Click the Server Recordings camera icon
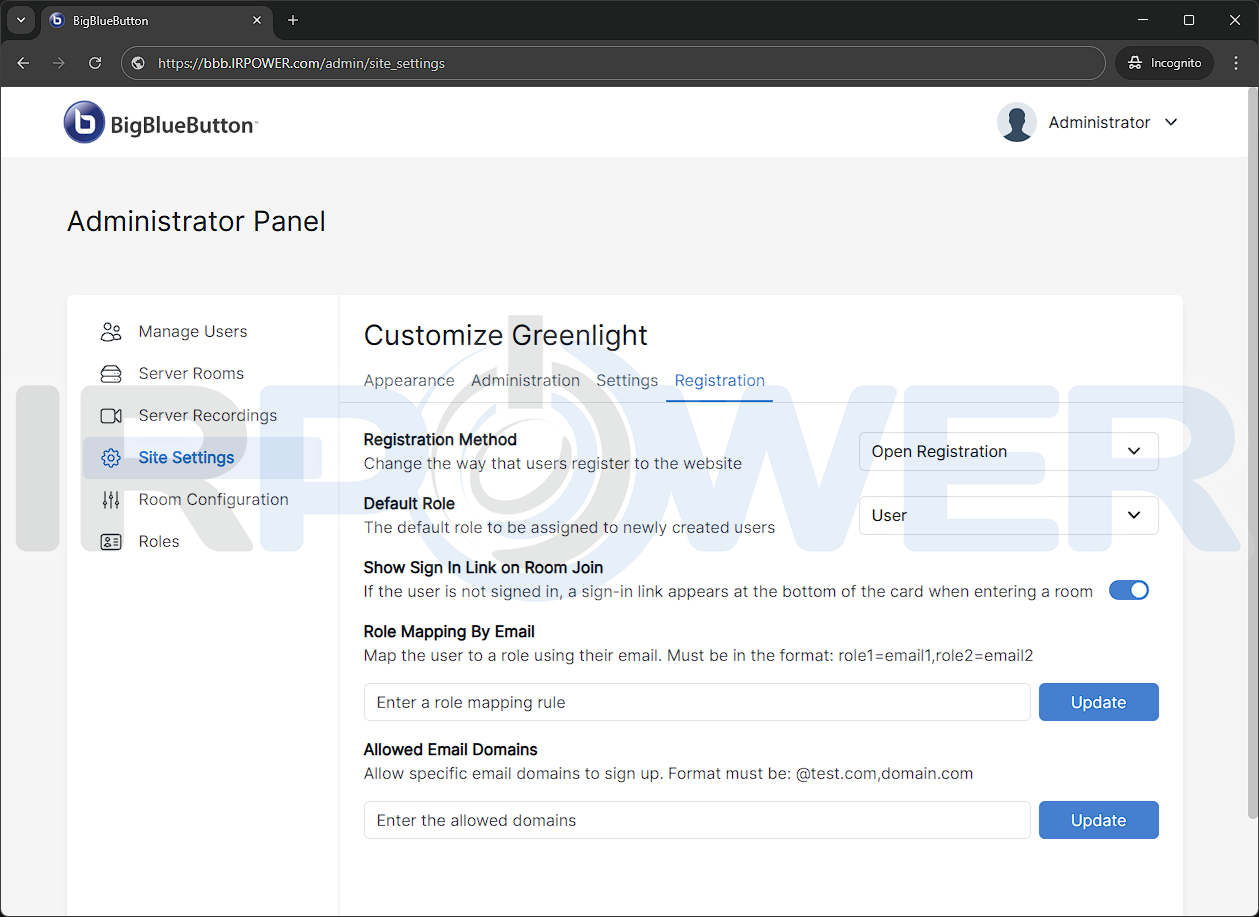The image size is (1259, 917). point(111,416)
